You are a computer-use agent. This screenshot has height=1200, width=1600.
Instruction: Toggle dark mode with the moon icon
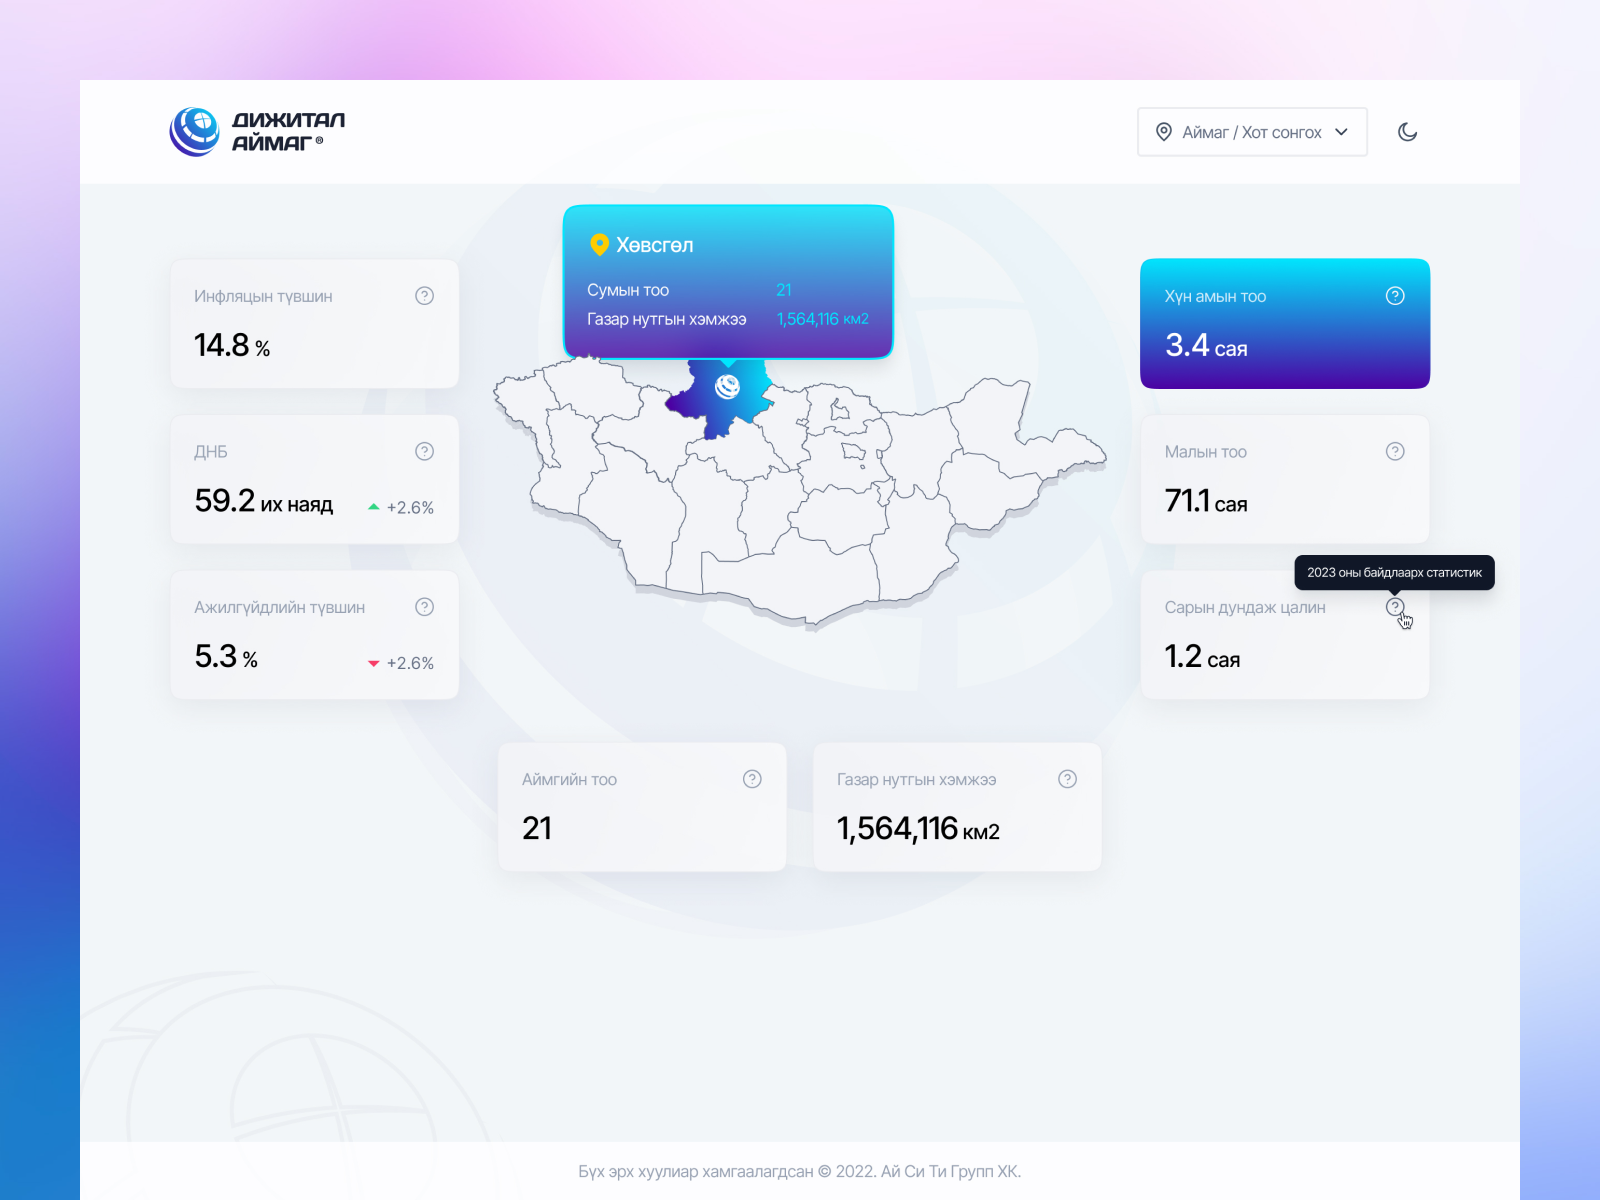(1407, 131)
